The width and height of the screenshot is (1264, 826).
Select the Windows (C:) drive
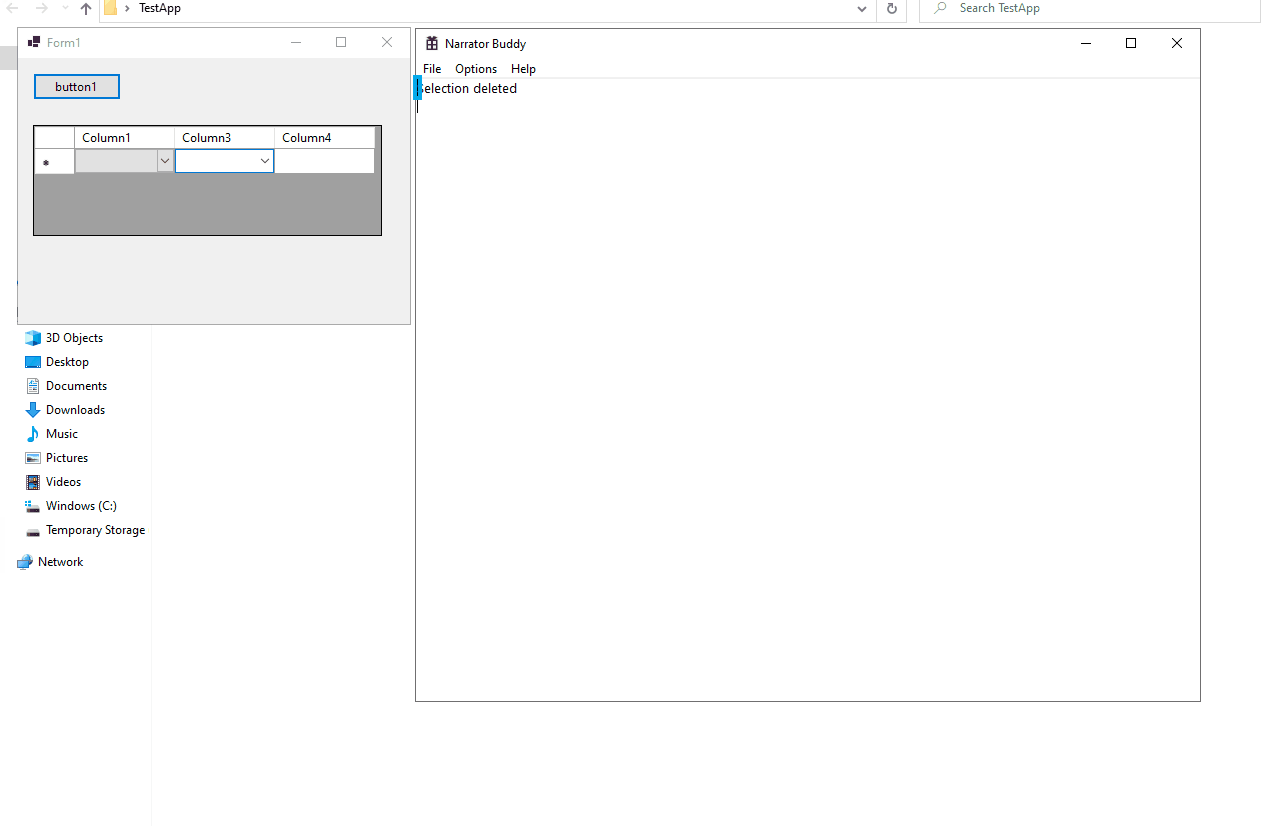[80, 505]
